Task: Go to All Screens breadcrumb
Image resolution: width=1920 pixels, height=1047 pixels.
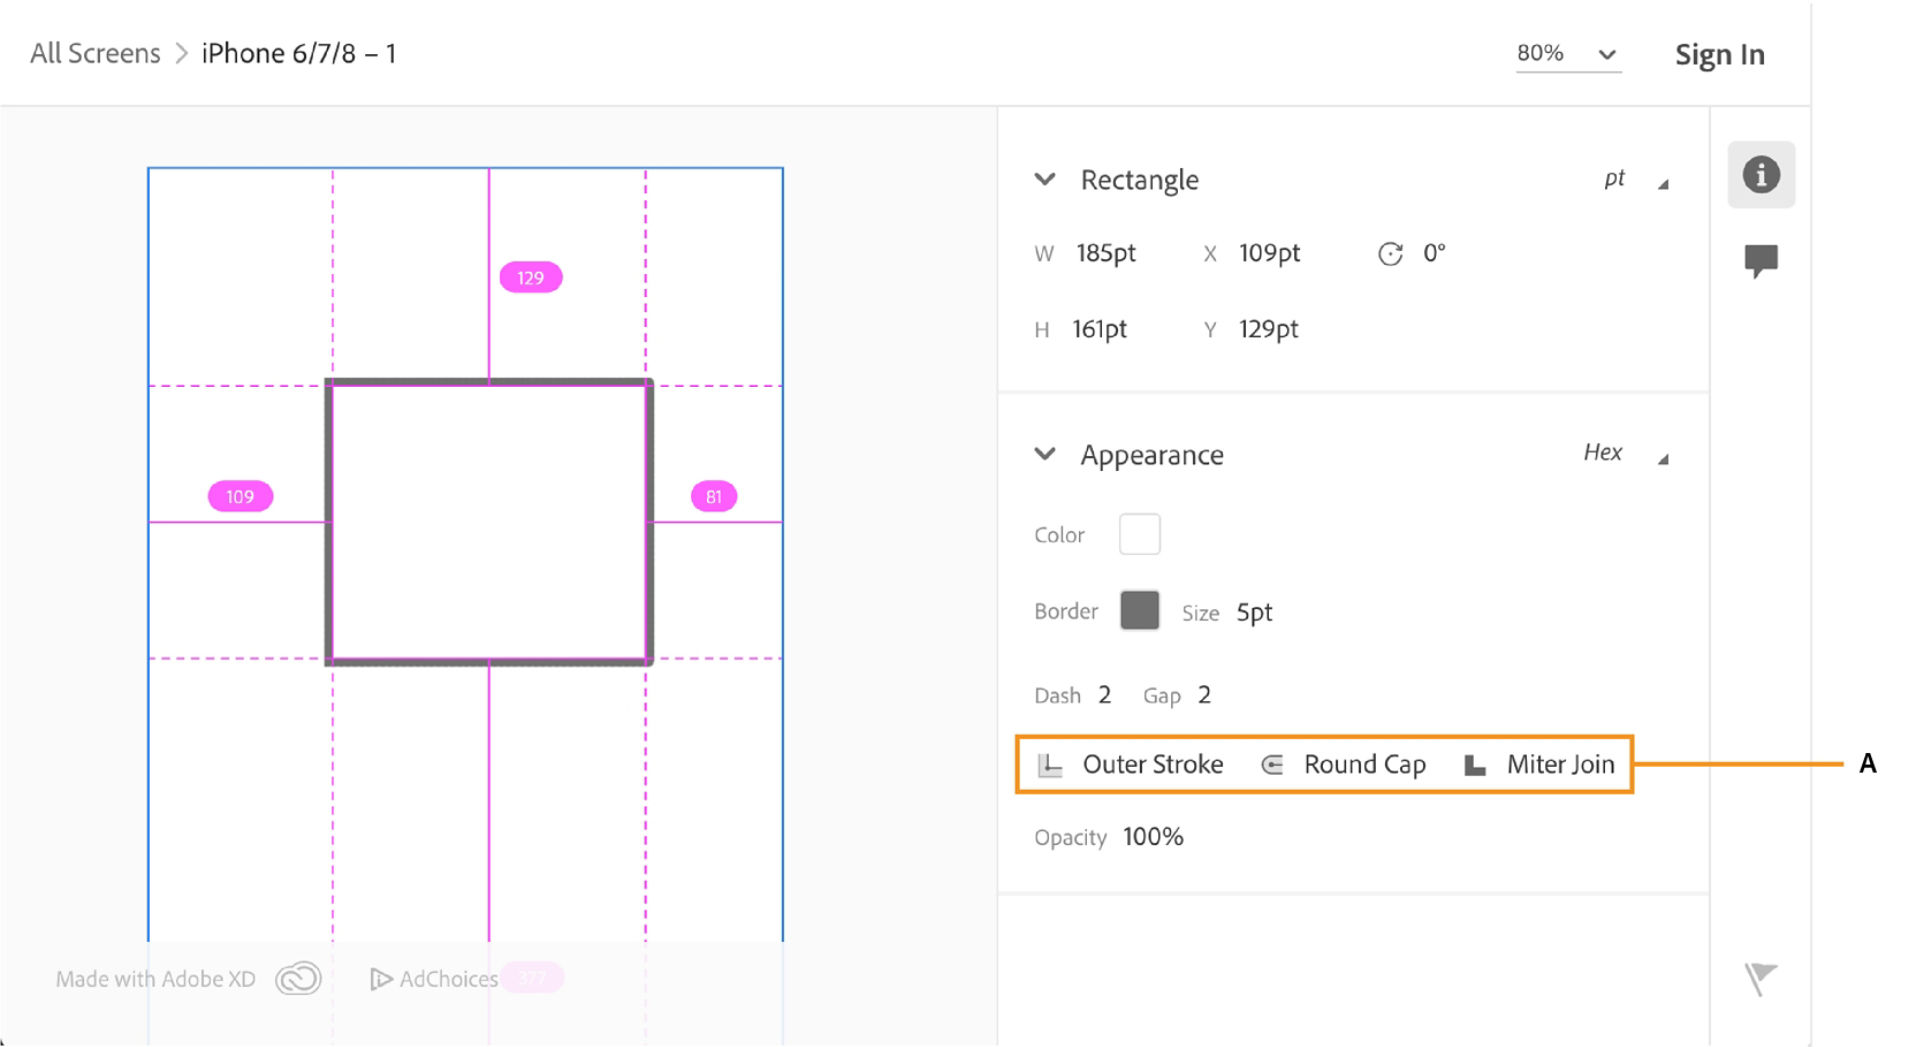Action: pos(95,53)
